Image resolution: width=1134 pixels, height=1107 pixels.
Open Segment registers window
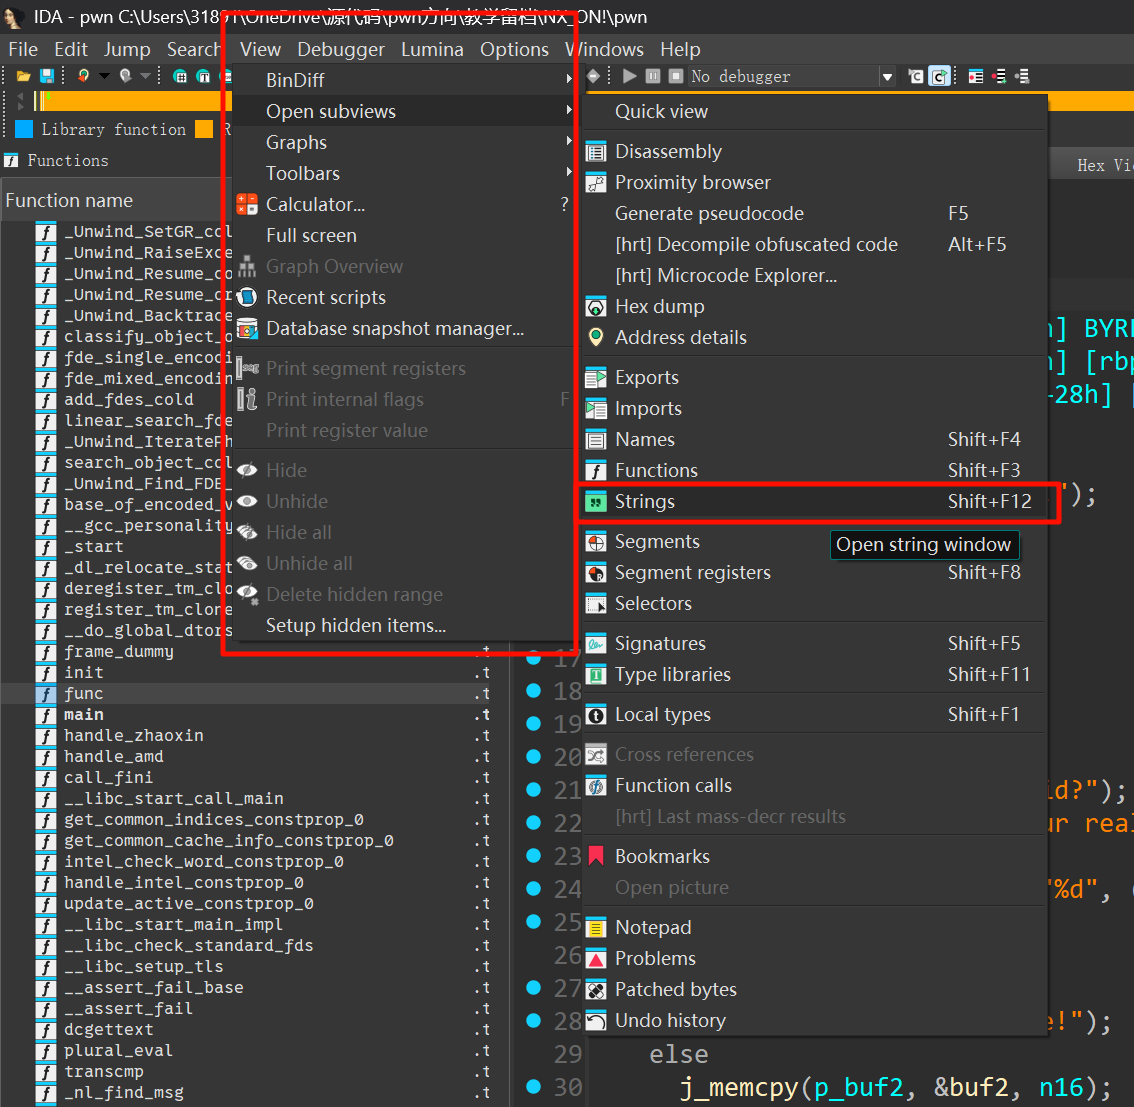pyautogui.click(x=815, y=573)
